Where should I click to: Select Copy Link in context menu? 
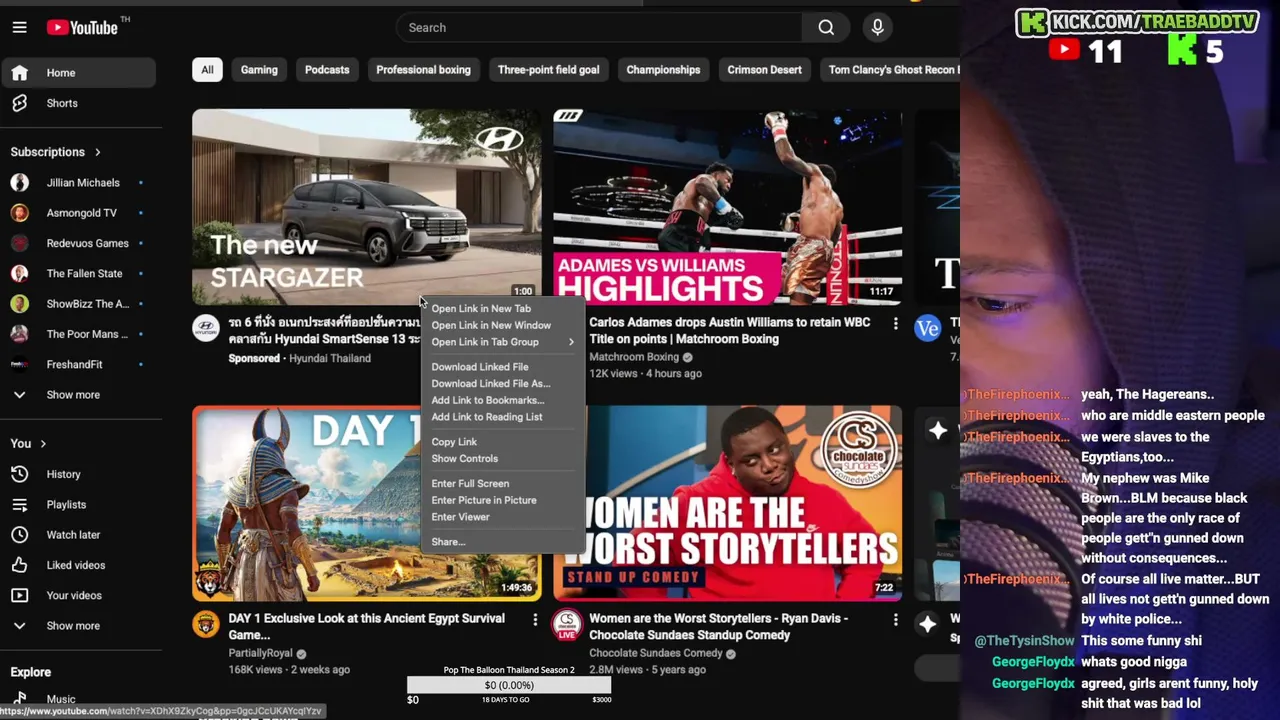(503, 442)
